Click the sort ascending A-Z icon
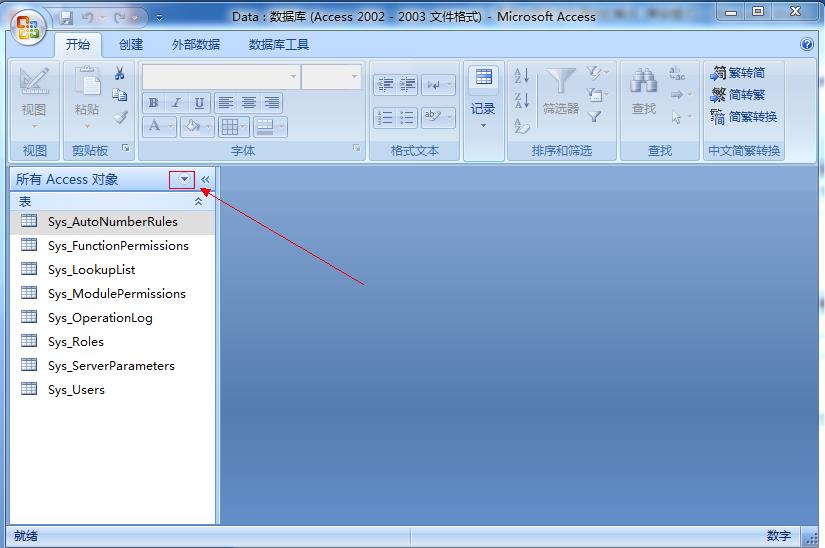This screenshot has height=548, width=825. click(521, 76)
